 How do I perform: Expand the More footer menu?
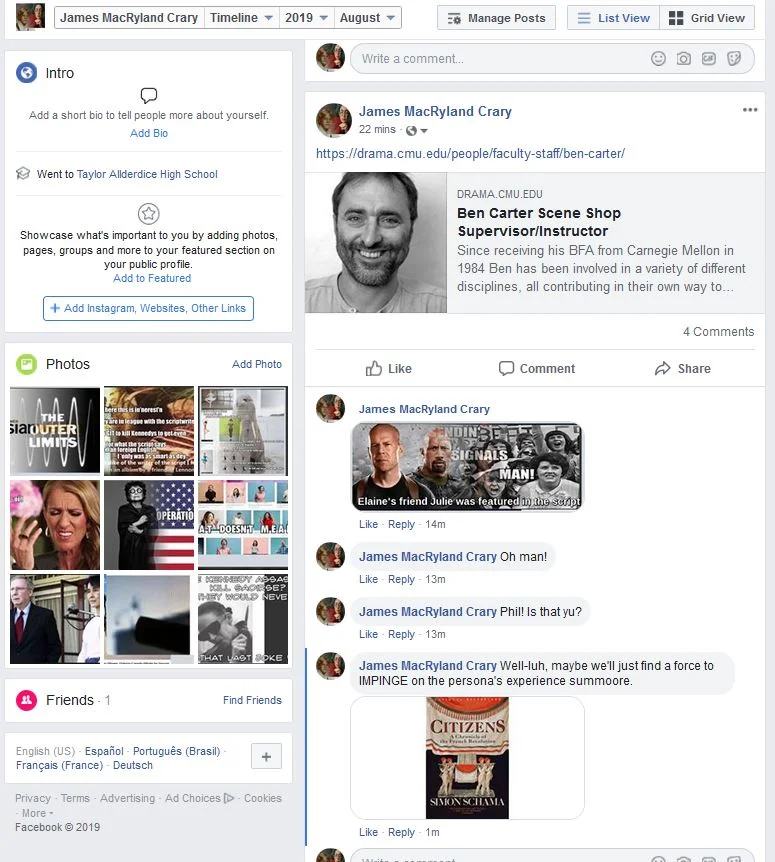coord(37,813)
